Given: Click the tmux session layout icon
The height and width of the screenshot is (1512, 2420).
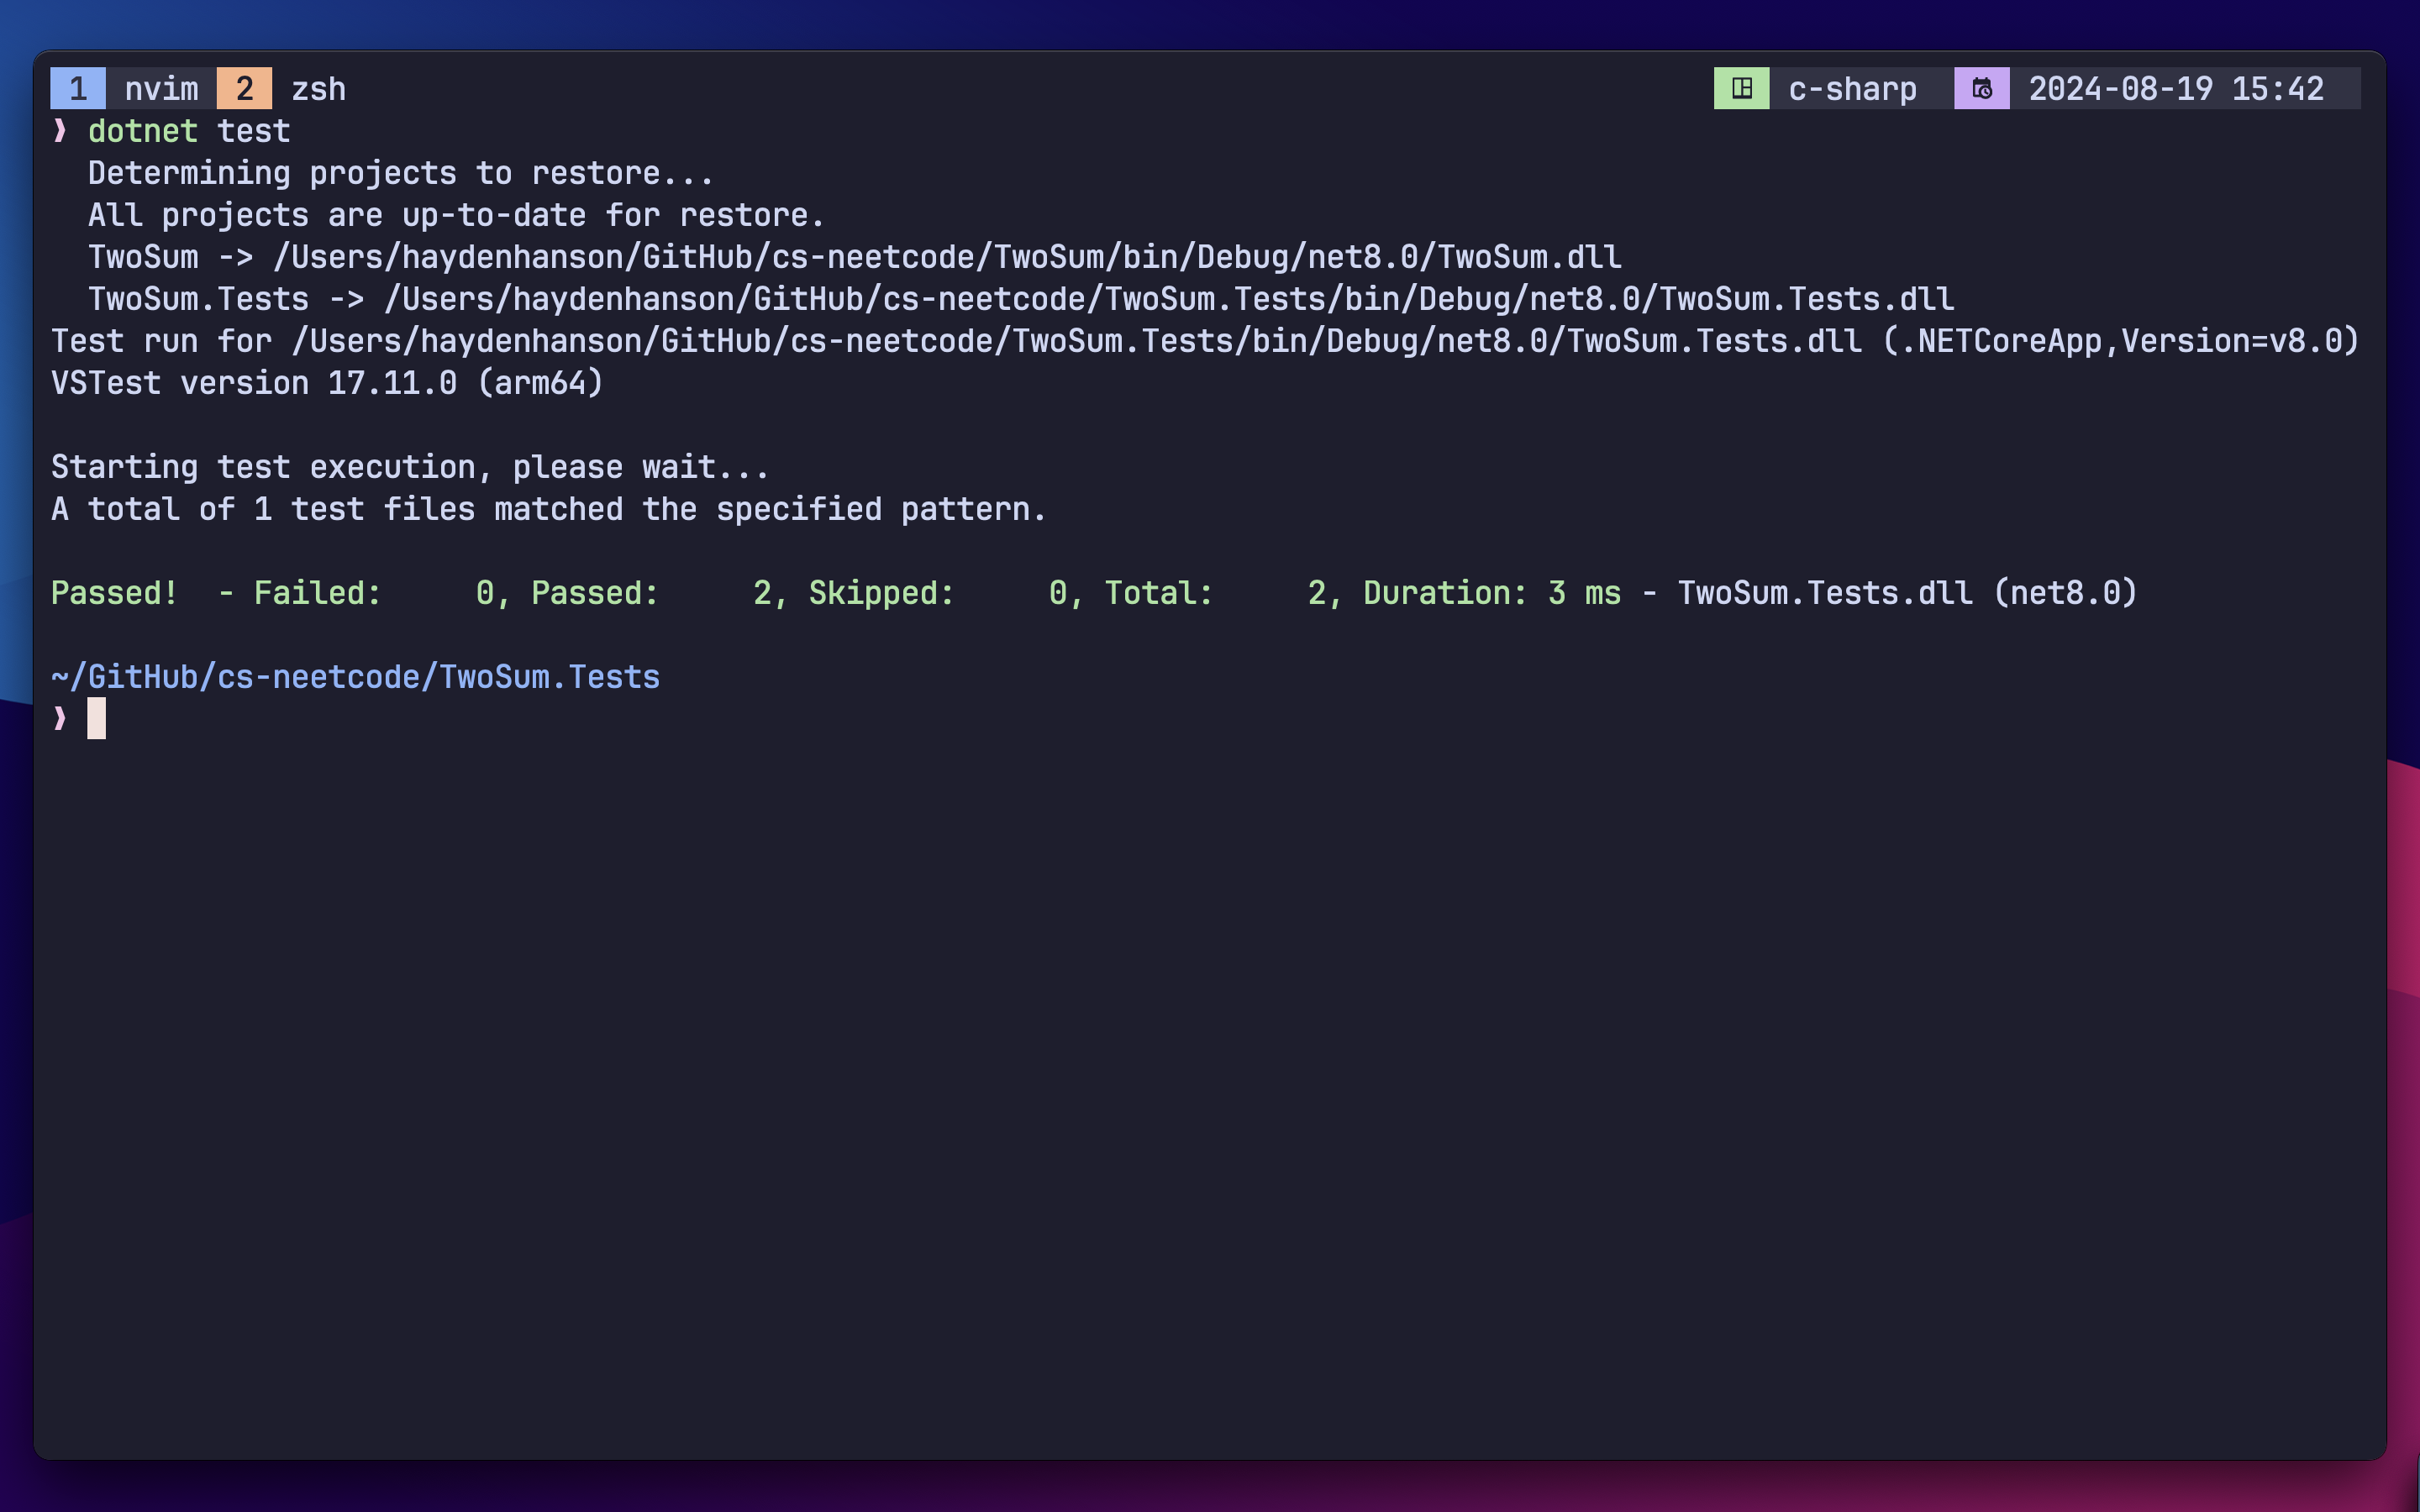Looking at the screenshot, I should (x=1741, y=88).
